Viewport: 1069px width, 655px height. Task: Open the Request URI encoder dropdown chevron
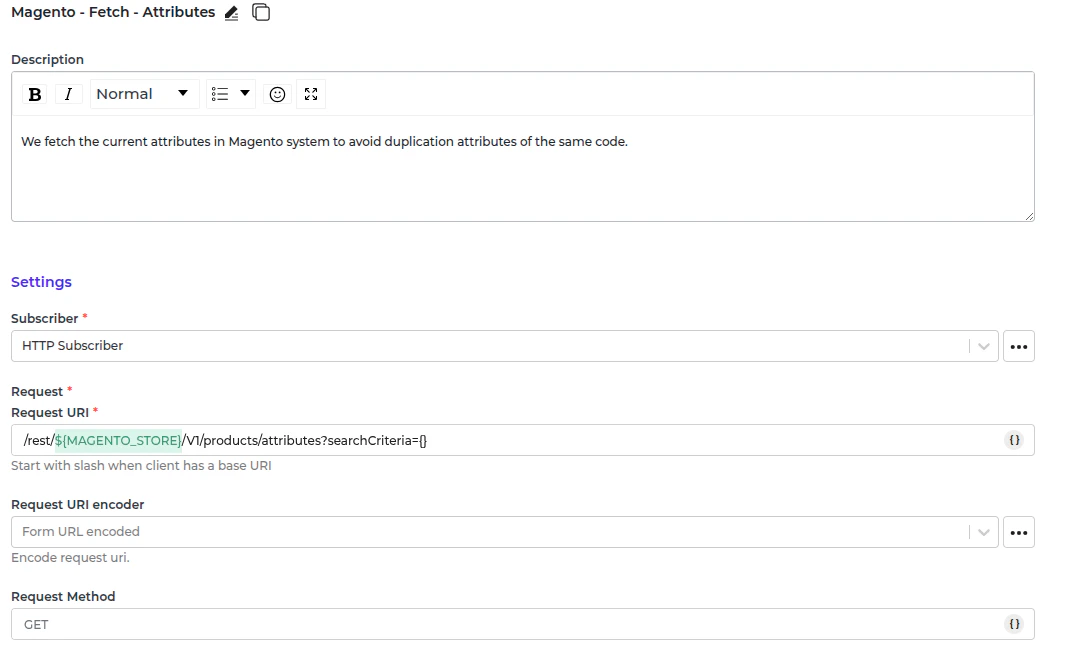[984, 532]
